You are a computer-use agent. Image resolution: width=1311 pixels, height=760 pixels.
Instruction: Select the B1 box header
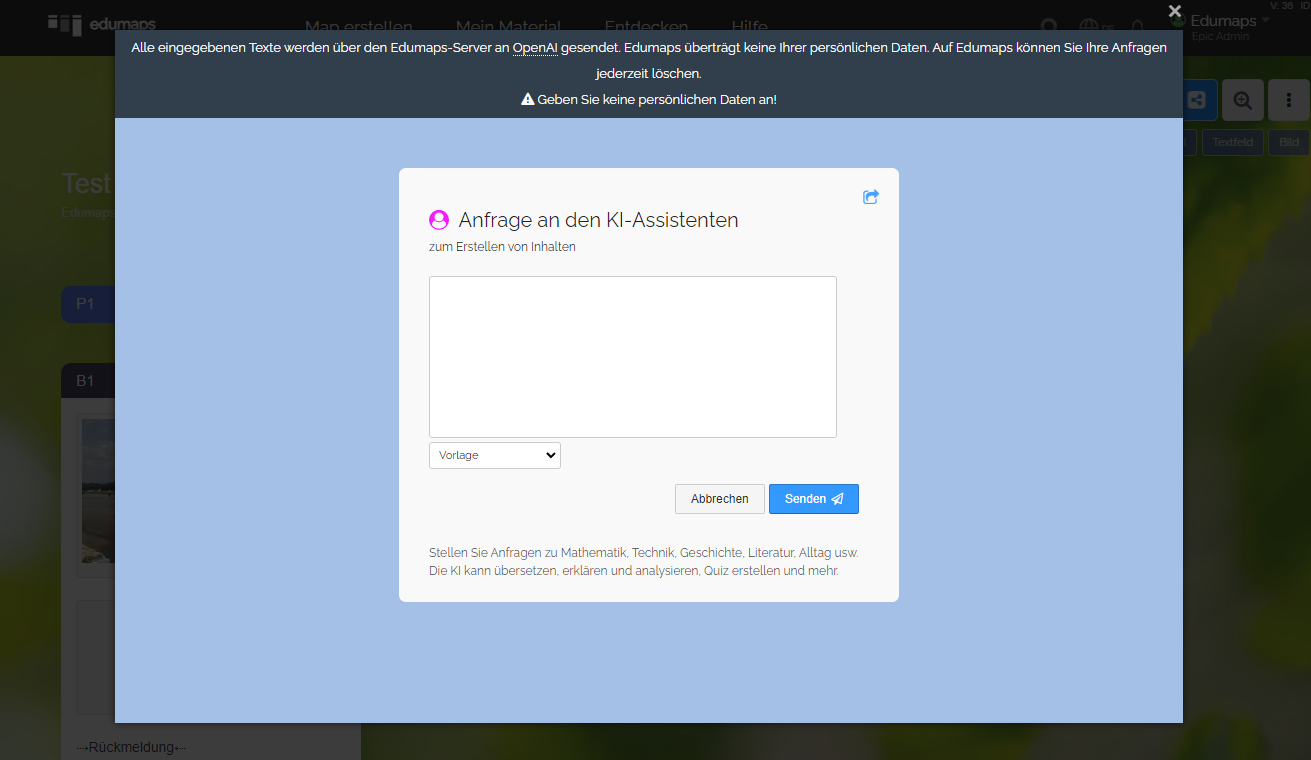click(88, 381)
